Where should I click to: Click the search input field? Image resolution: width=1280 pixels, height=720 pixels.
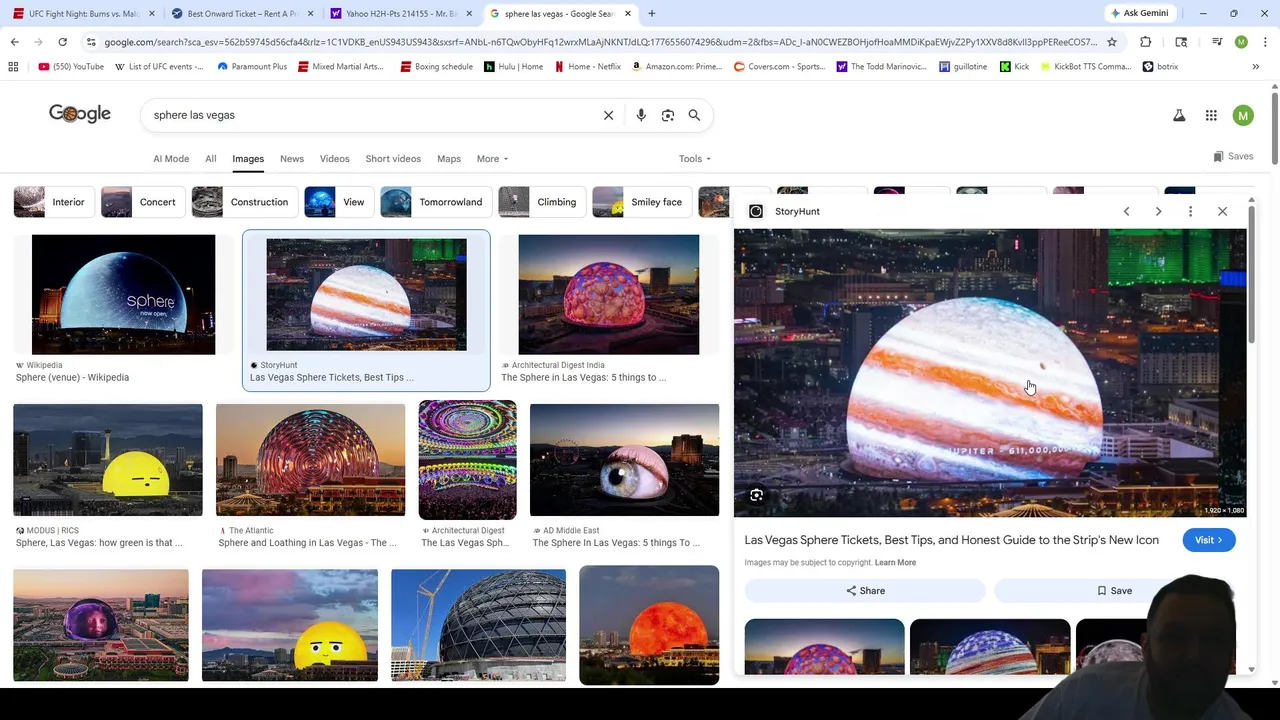(370, 115)
